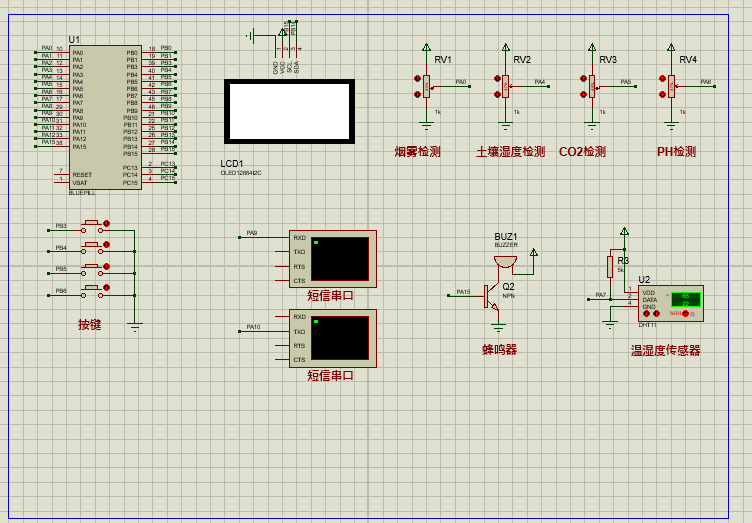752x523 pixels.
Task: Select the Q2 NPN transistor
Action: tap(492, 298)
